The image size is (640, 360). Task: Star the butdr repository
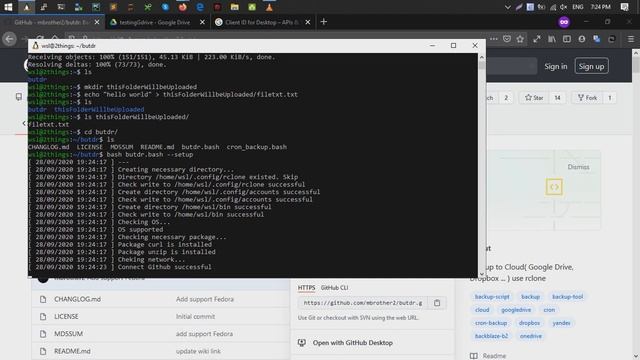click(534, 98)
